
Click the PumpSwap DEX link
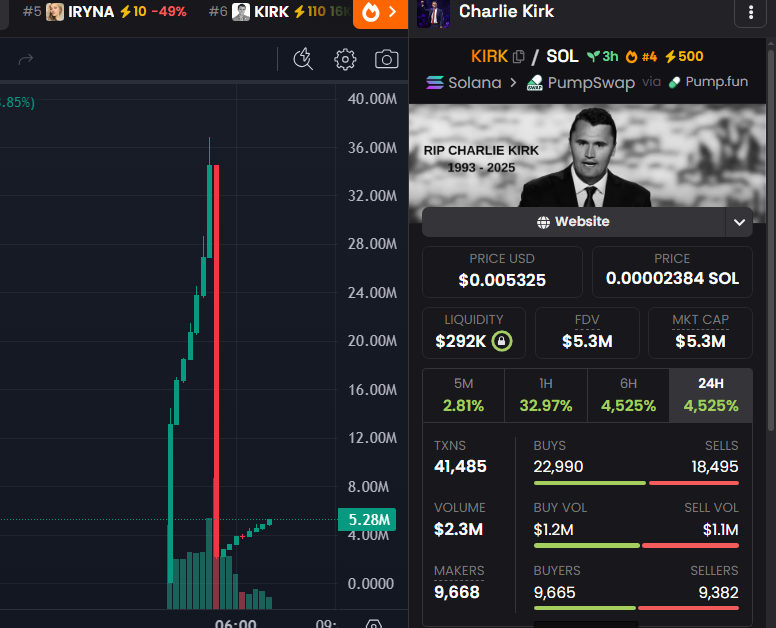pyautogui.click(x=581, y=83)
